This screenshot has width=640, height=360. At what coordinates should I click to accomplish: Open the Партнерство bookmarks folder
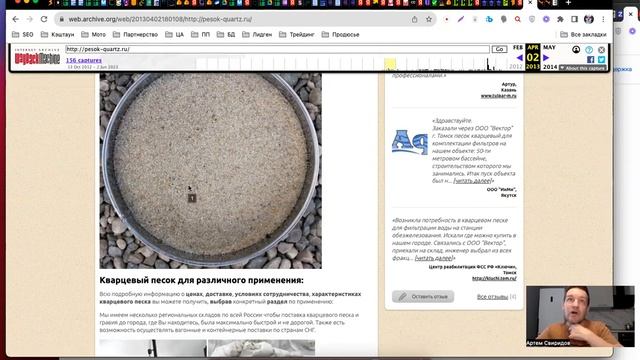135,35
